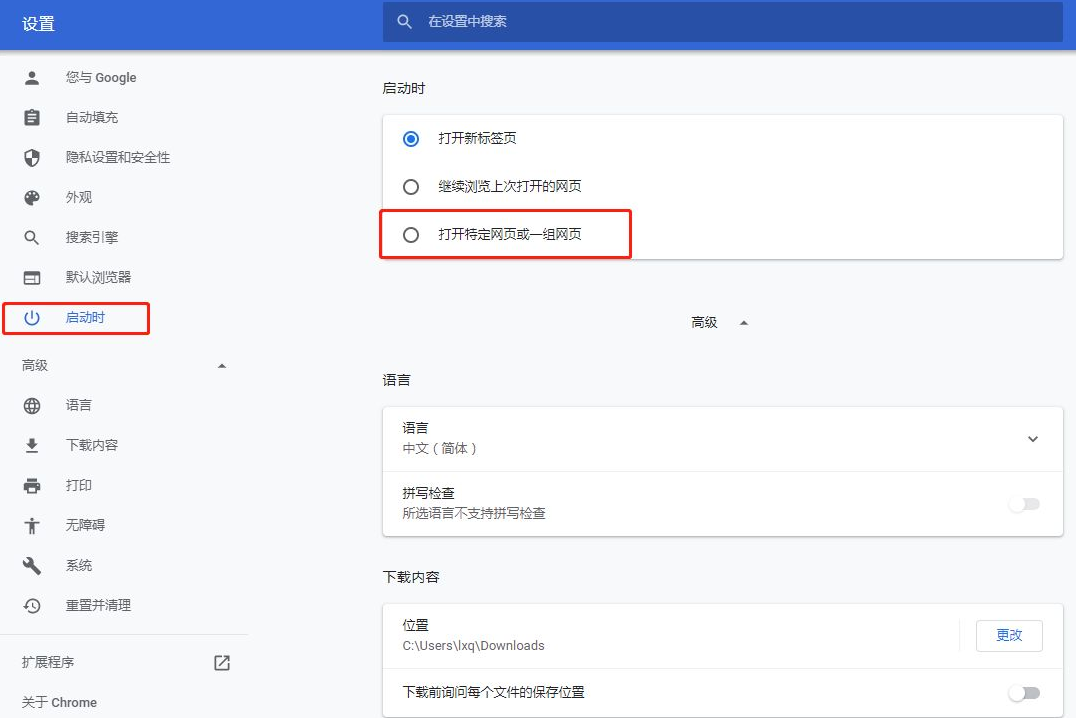Select the 系统 wrench icon
The width and height of the screenshot is (1076, 718).
[31, 565]
